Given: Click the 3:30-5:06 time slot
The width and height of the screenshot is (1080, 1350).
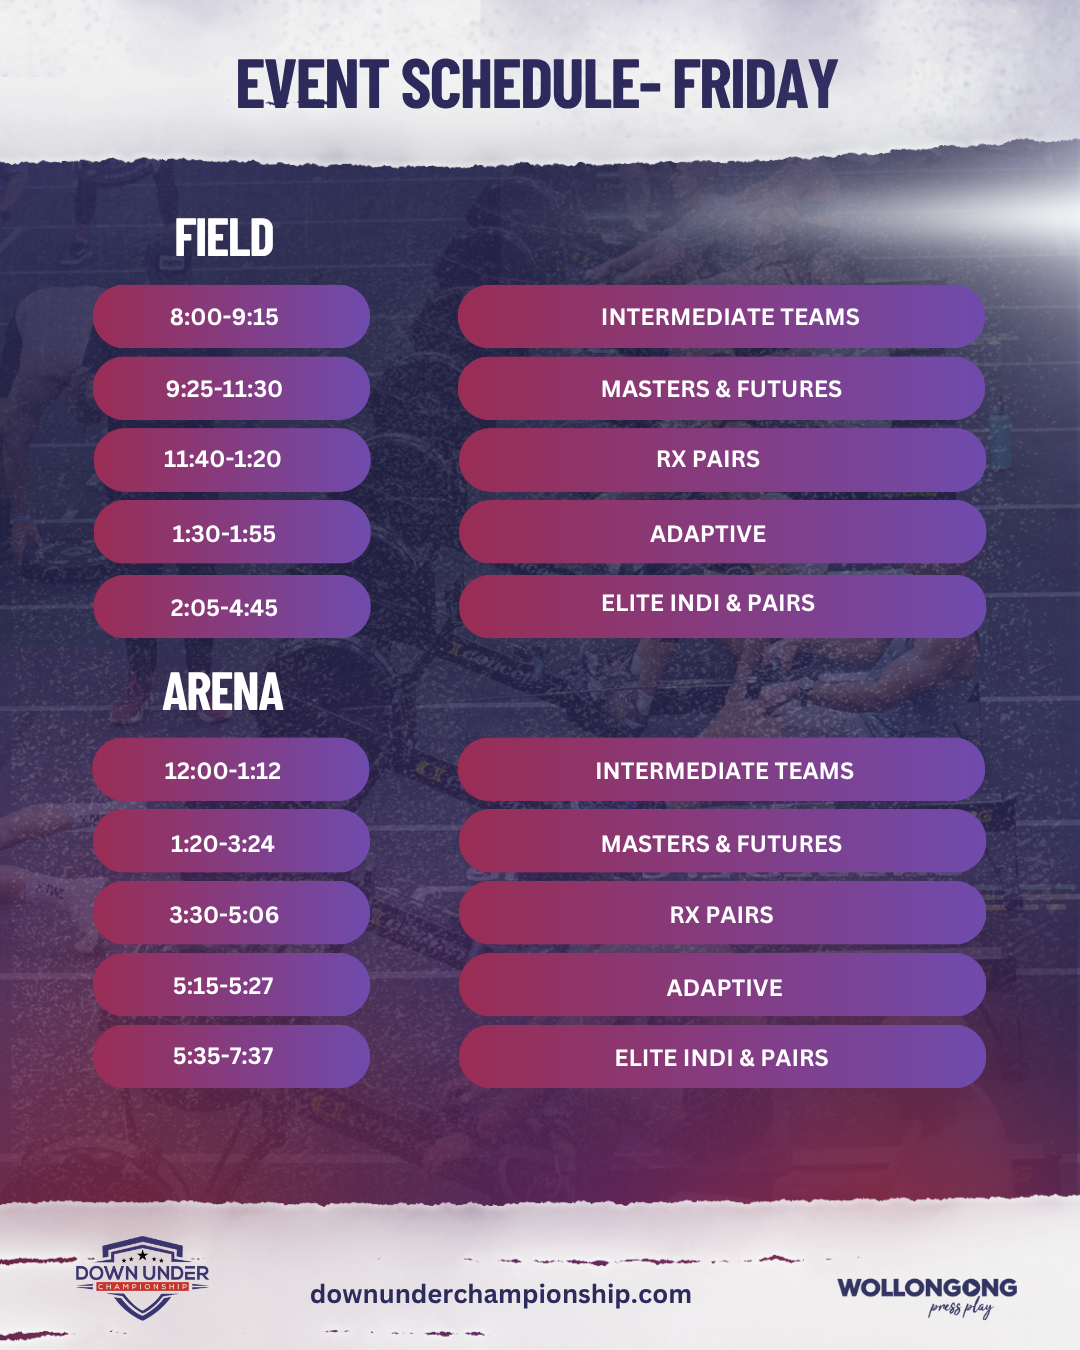Looking at the screenshot, I should pyautogui.click(x=231, y=914).
